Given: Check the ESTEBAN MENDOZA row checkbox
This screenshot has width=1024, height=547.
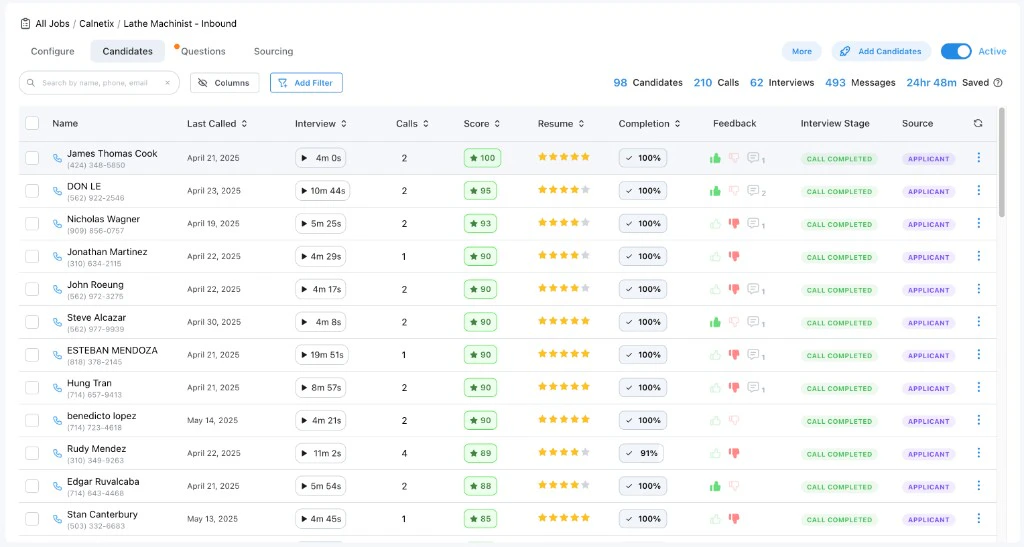Looking at the screenshot, I should [32, 355].
